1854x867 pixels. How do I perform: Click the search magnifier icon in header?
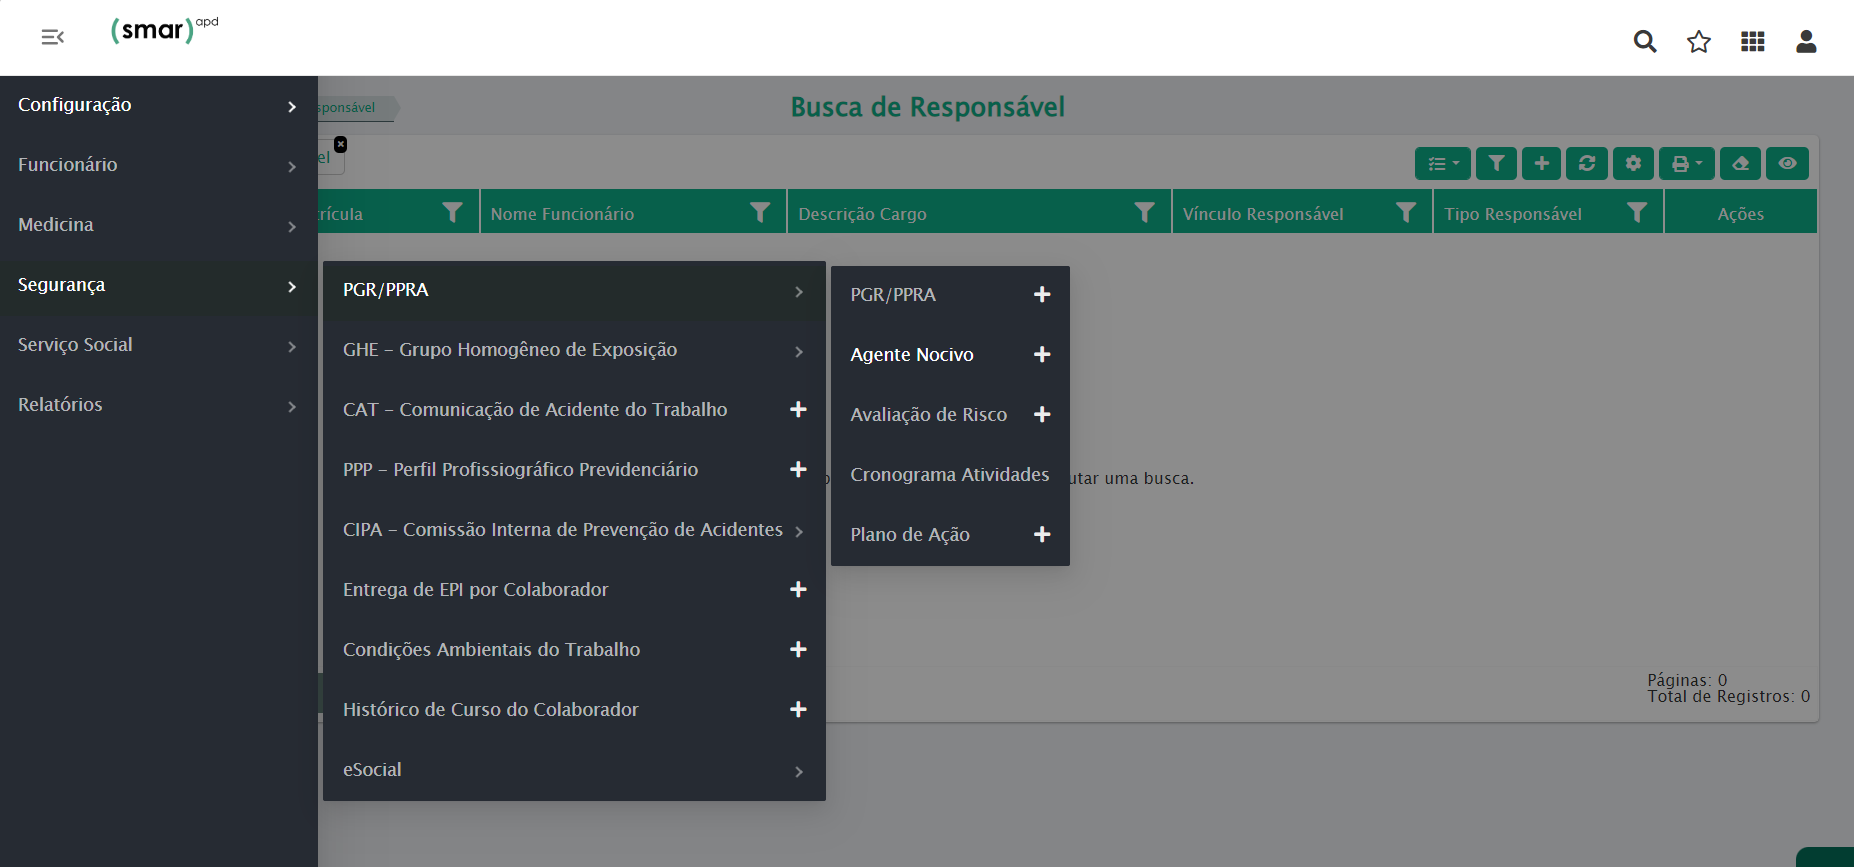click(1645, 41)
